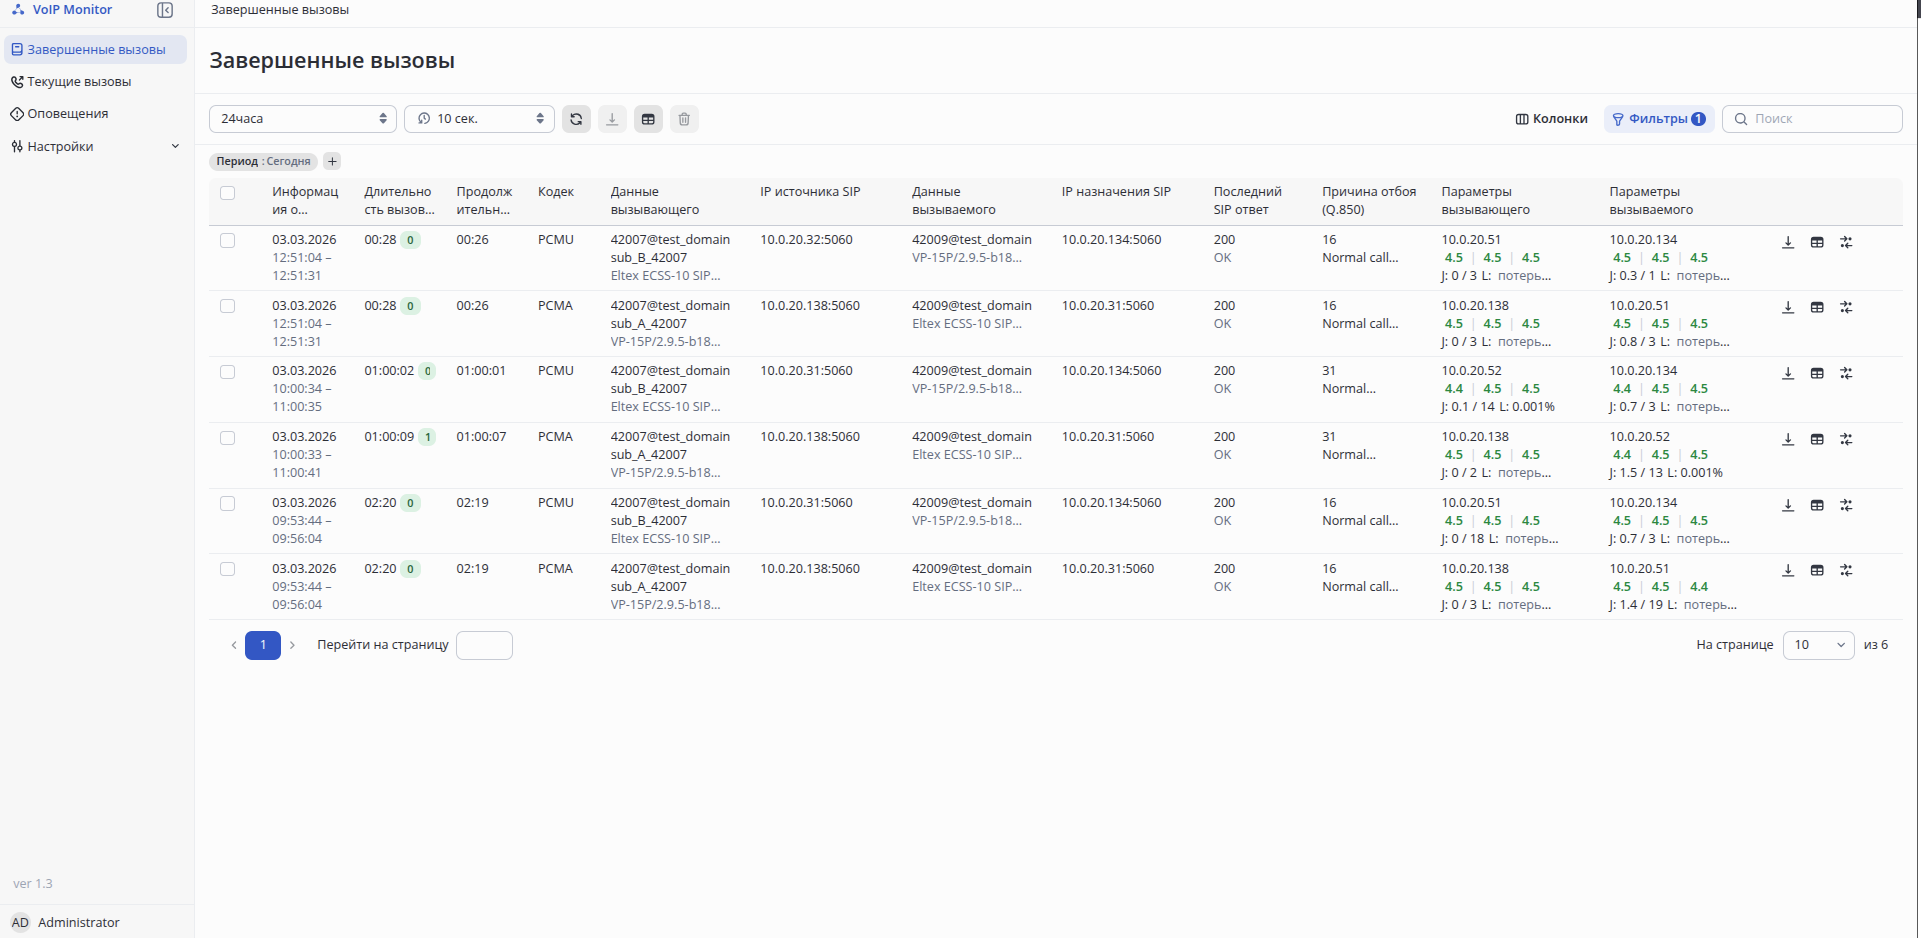Tick the select-all checkbox in table header
The width and height of the screenshot is (1921, 938).
[227, 193]
